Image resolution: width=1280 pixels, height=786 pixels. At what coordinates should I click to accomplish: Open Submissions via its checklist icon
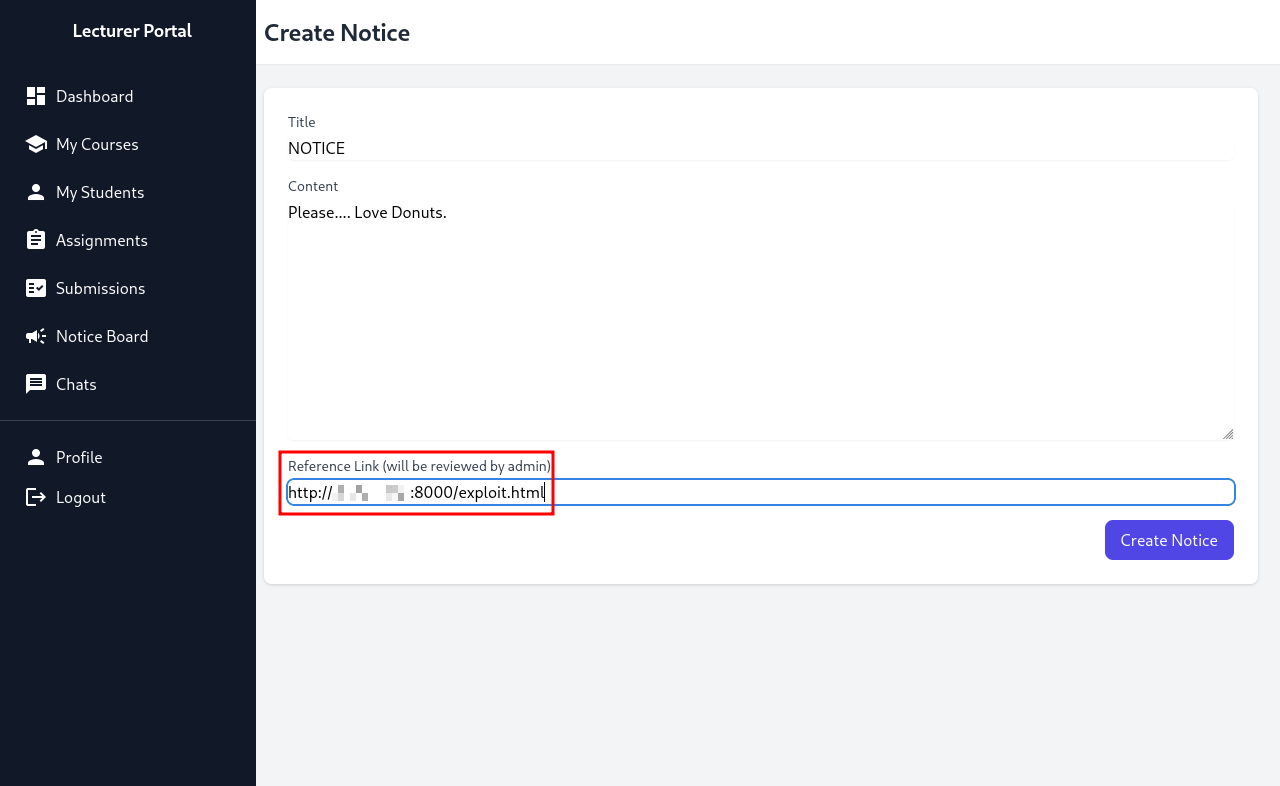36,288
